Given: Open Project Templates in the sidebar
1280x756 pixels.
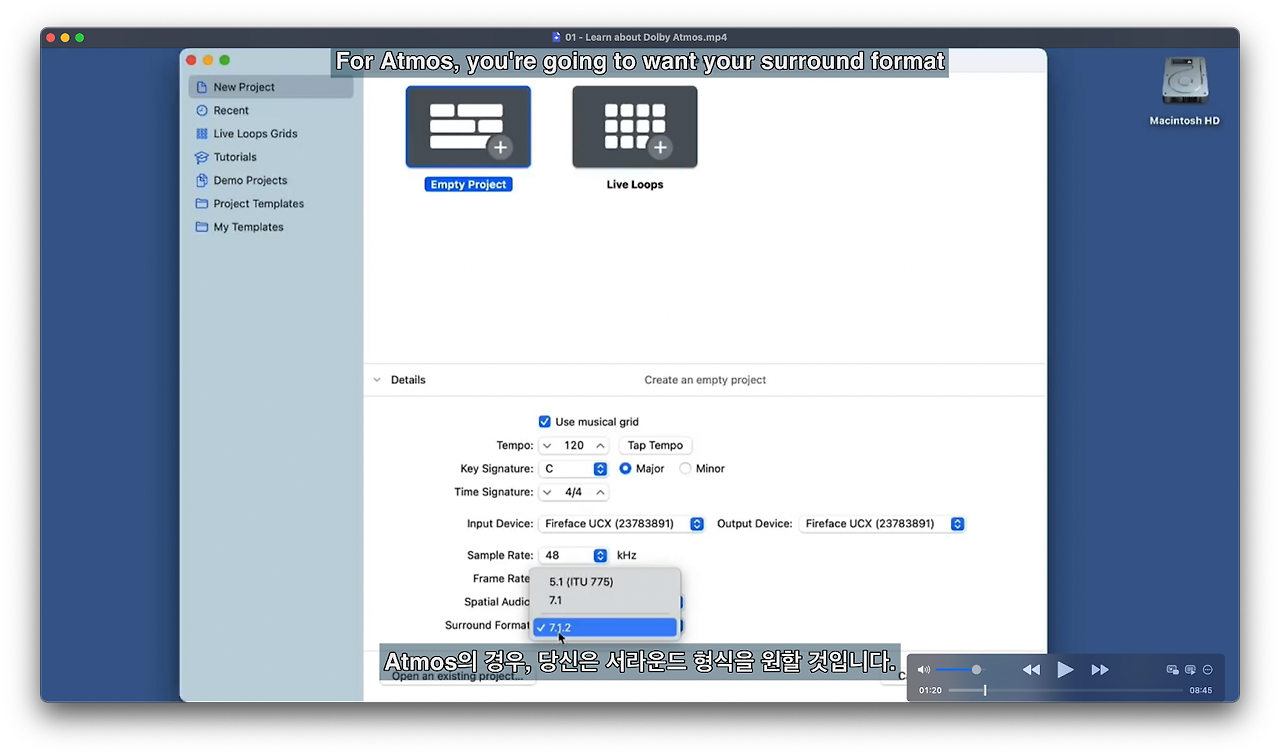Looking at the screenshot, I should tap(271, 204).
